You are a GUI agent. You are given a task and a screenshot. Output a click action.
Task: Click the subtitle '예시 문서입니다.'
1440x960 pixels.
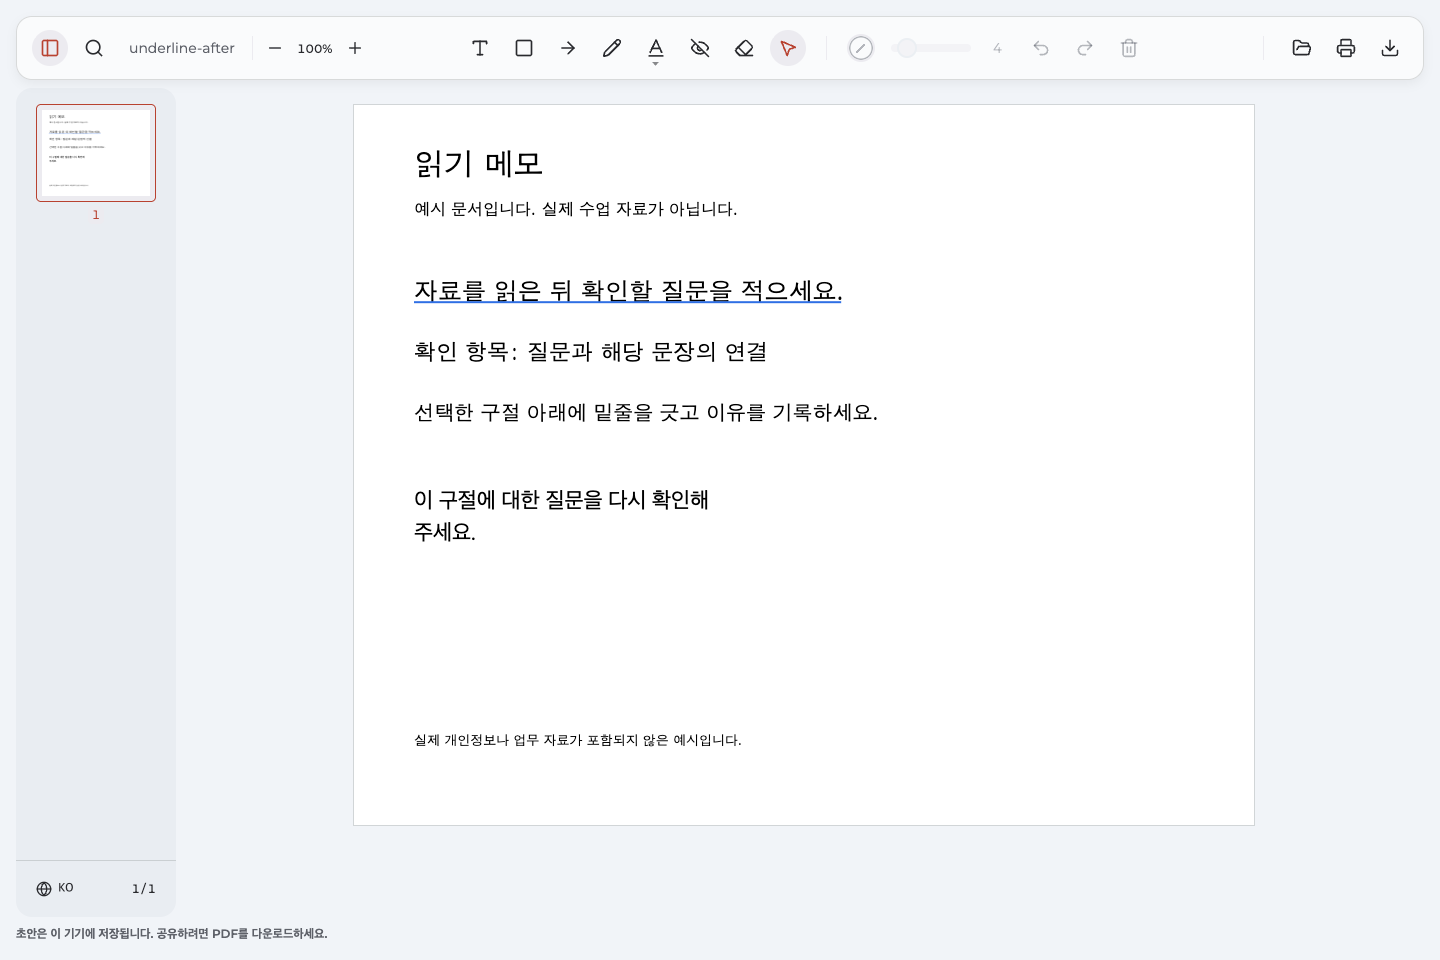tap(576, 208)
